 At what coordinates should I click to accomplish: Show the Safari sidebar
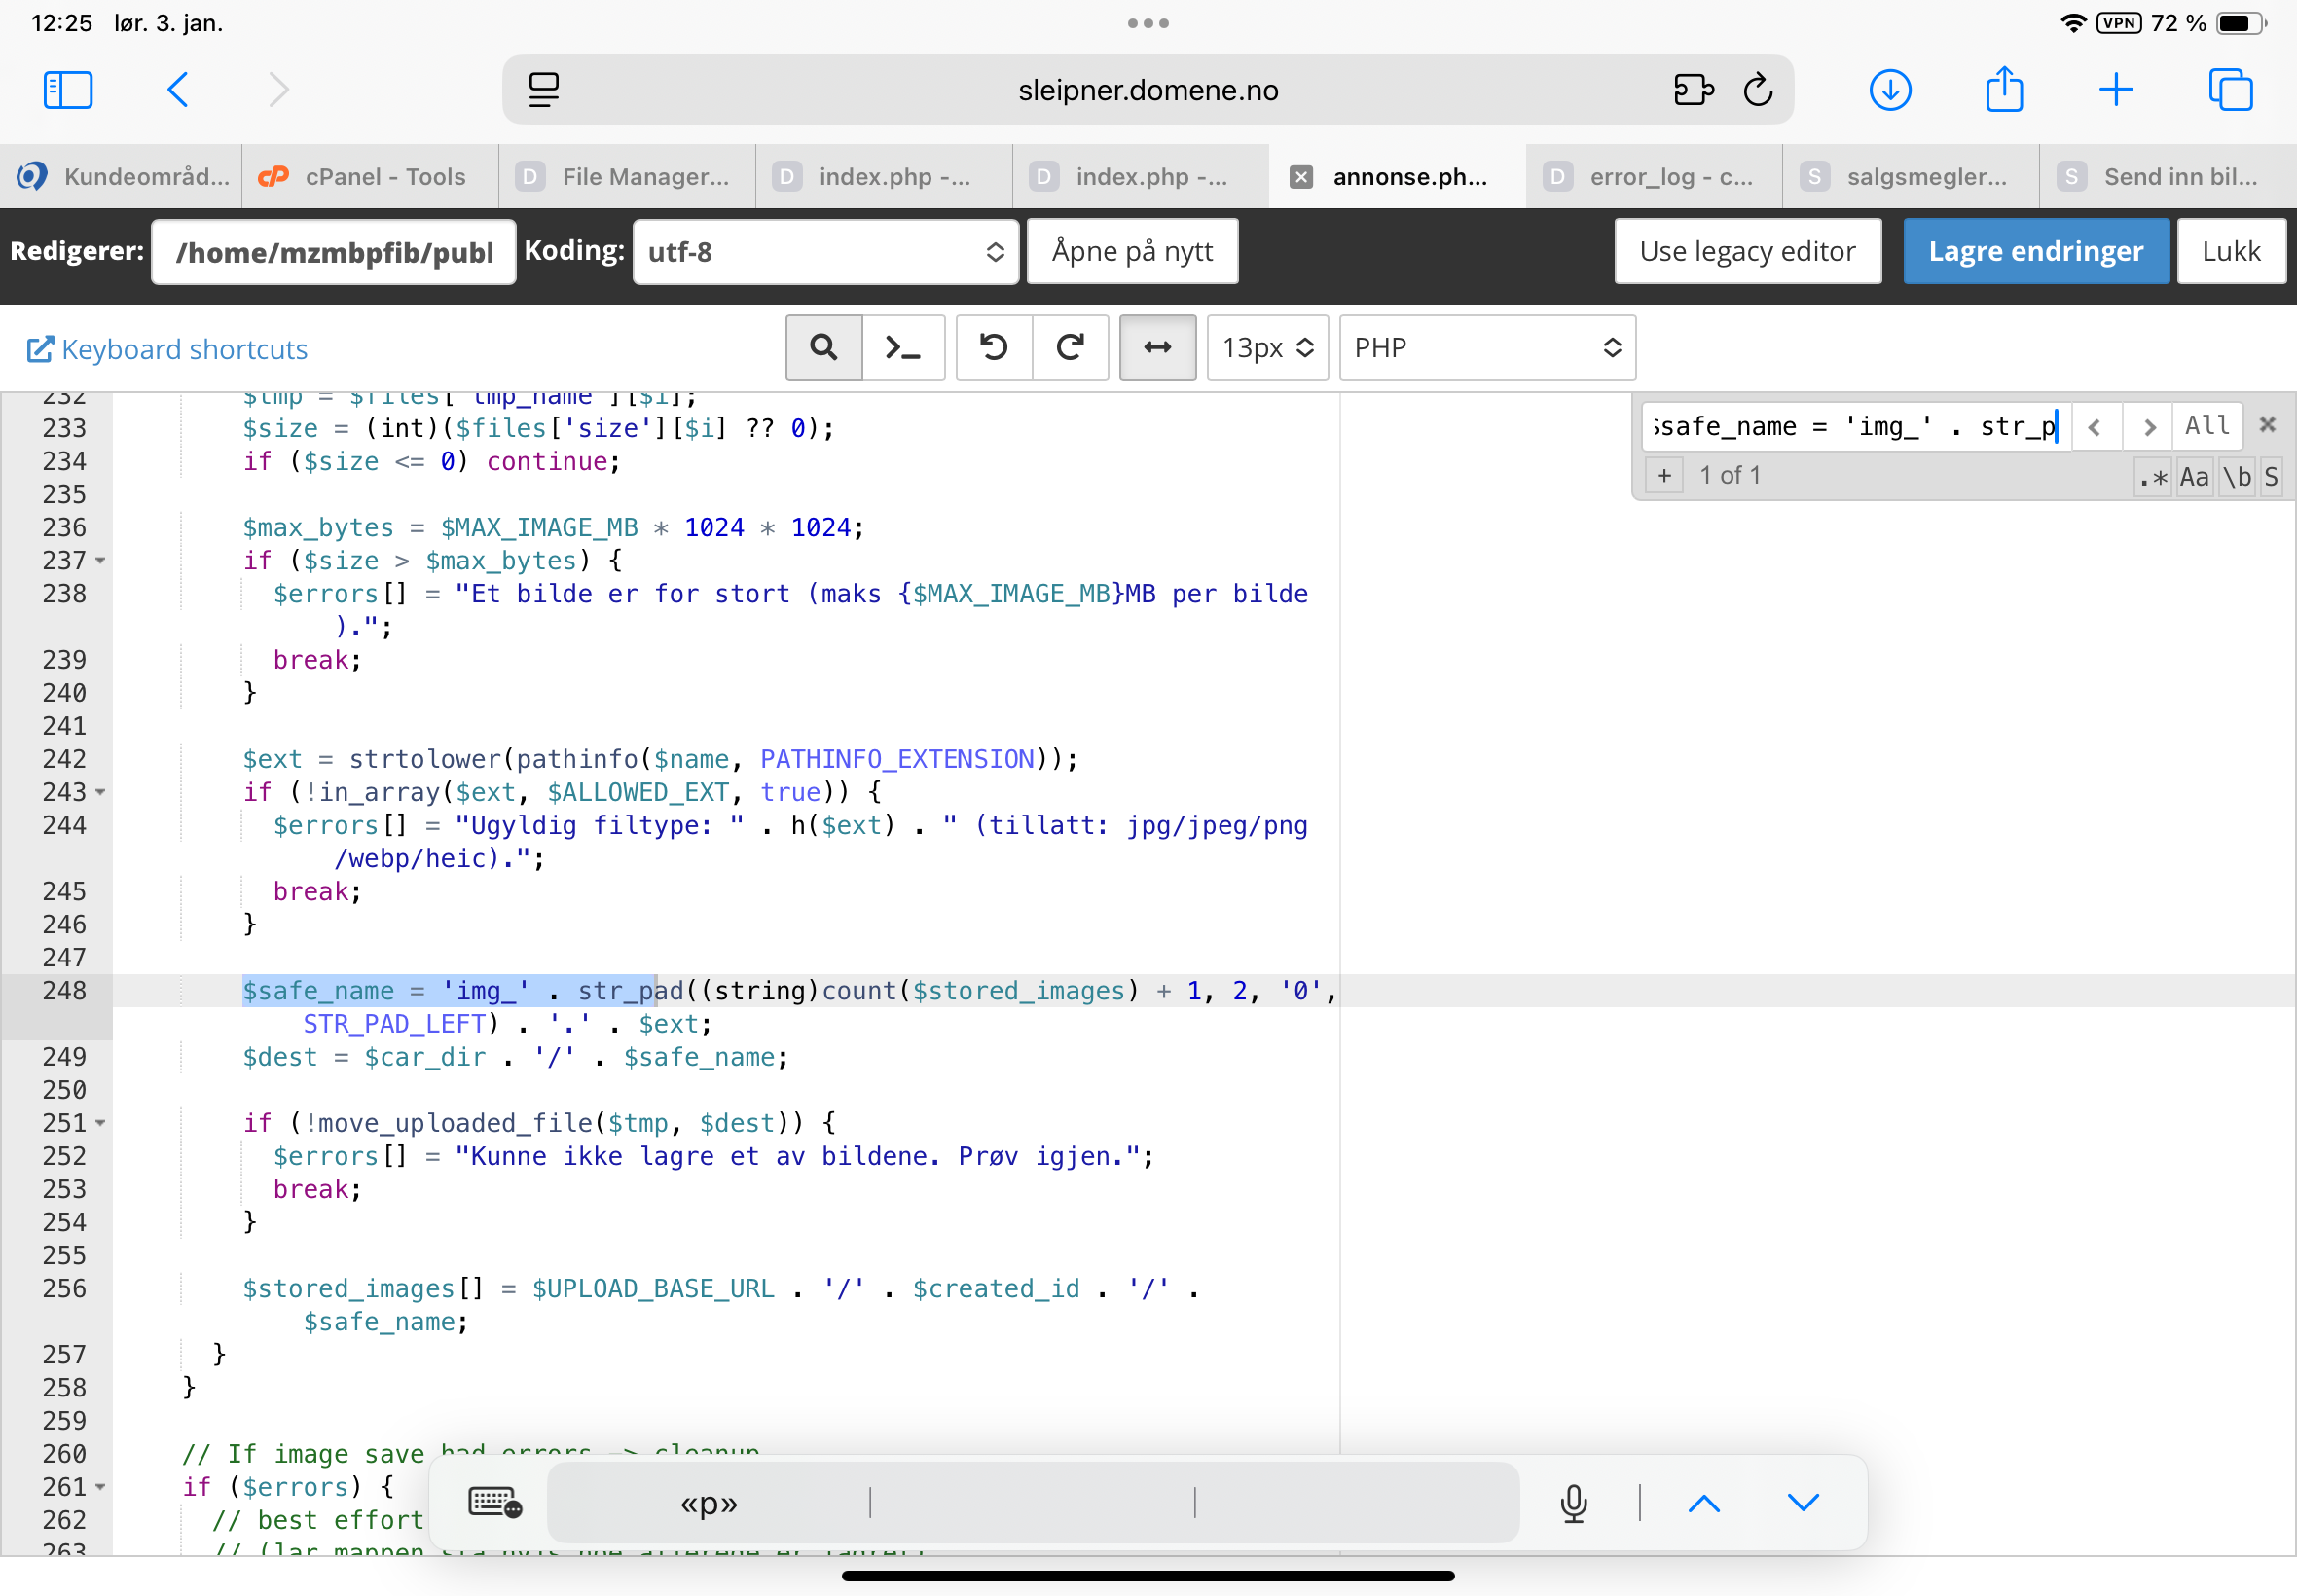pos(68,90)
